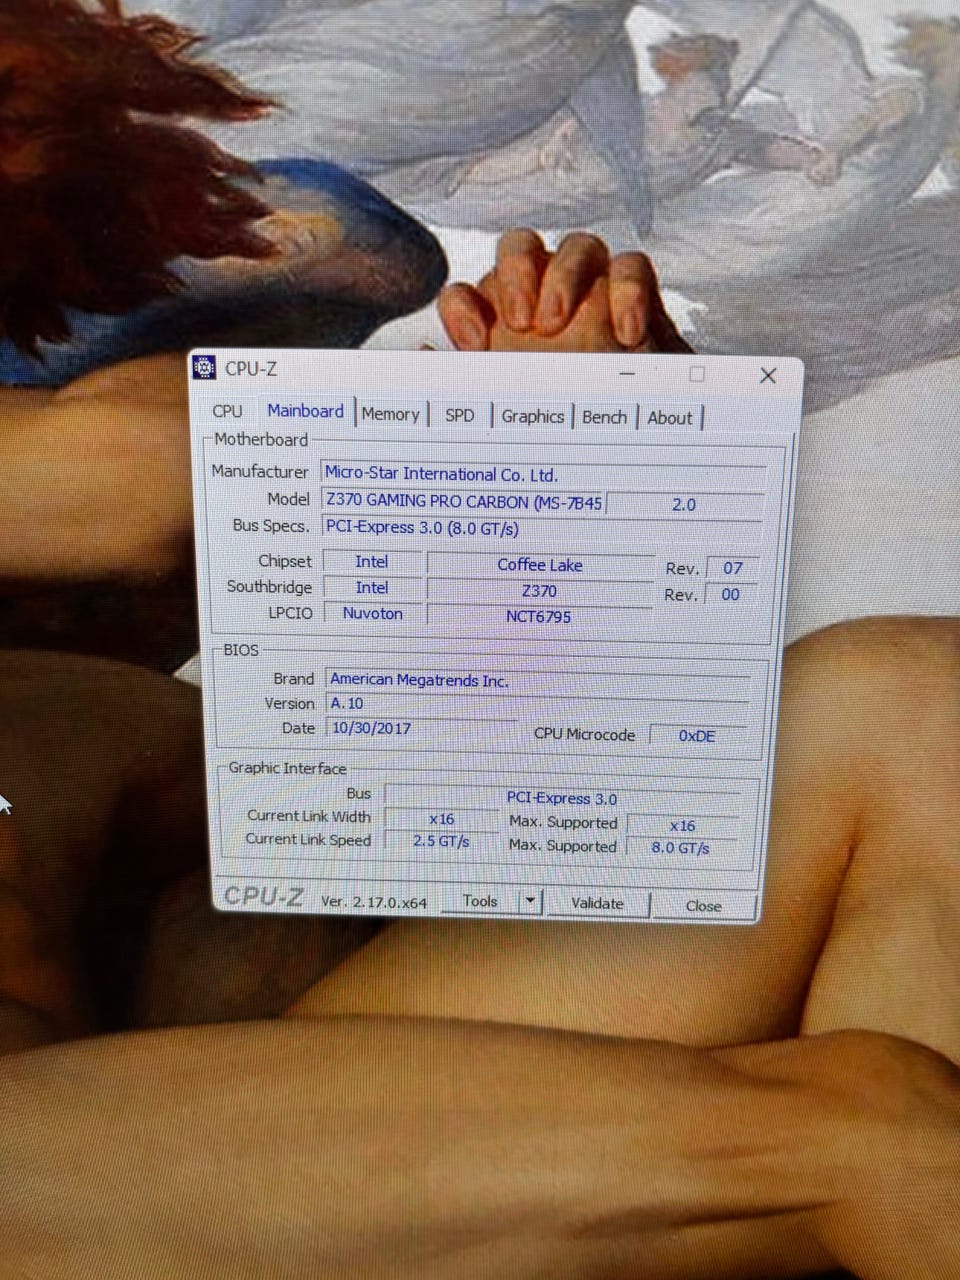Image resolution: width=960 pixels, height=1280 pixels.
Task: Click BIOS version A.10 field
Action: point(538,704)
